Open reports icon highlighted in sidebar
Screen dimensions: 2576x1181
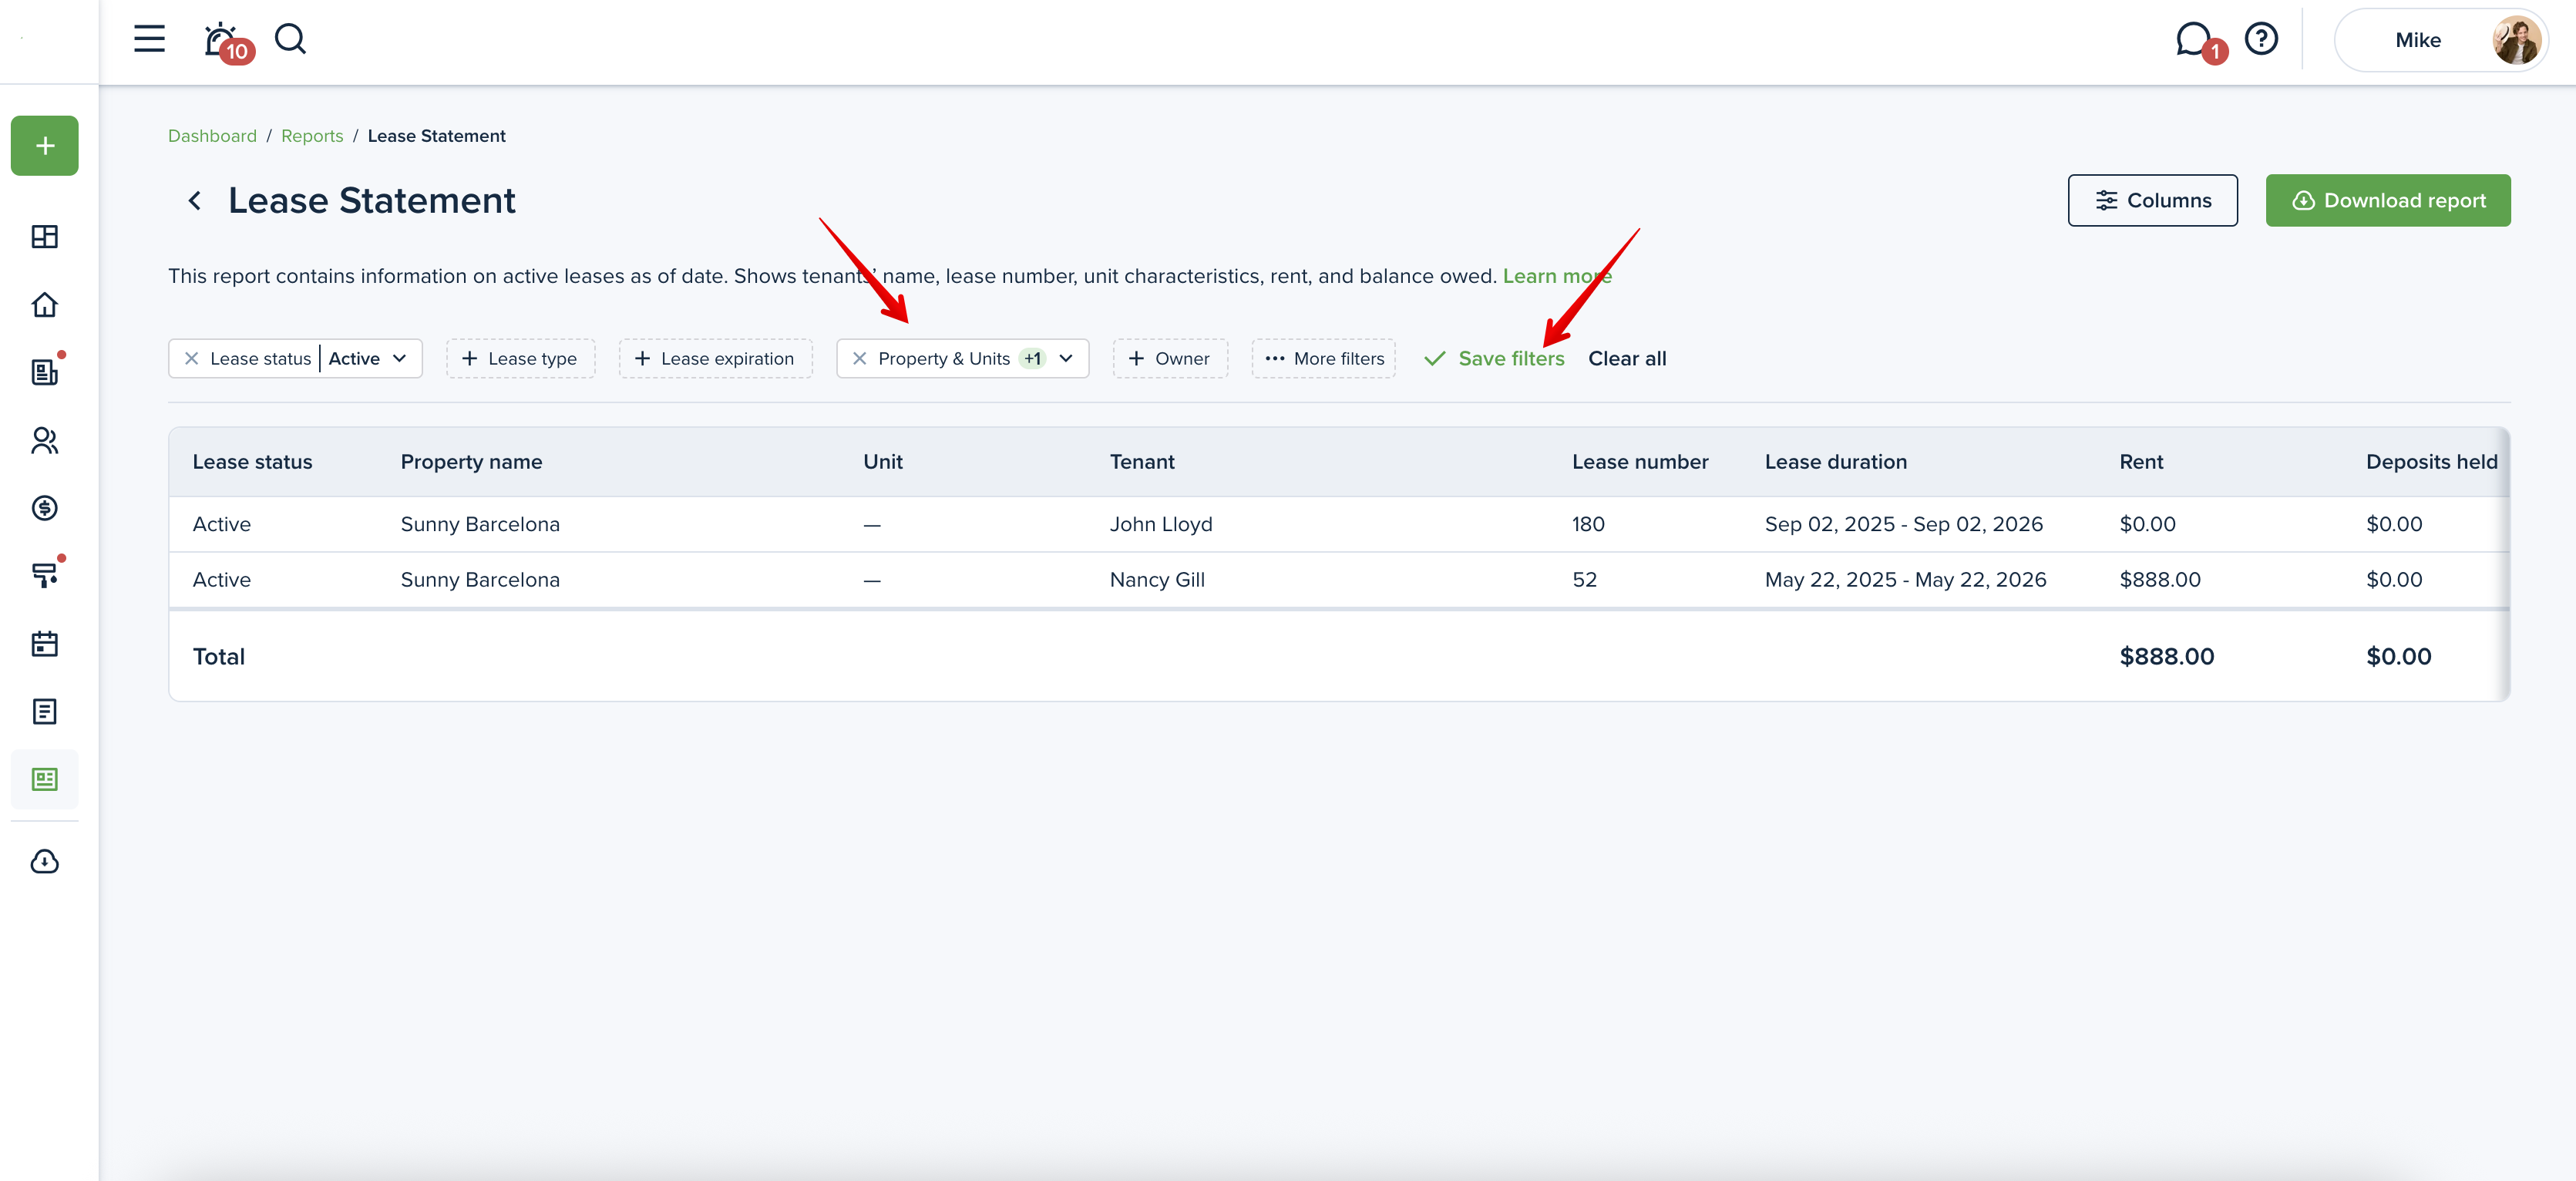coord(45,779)
